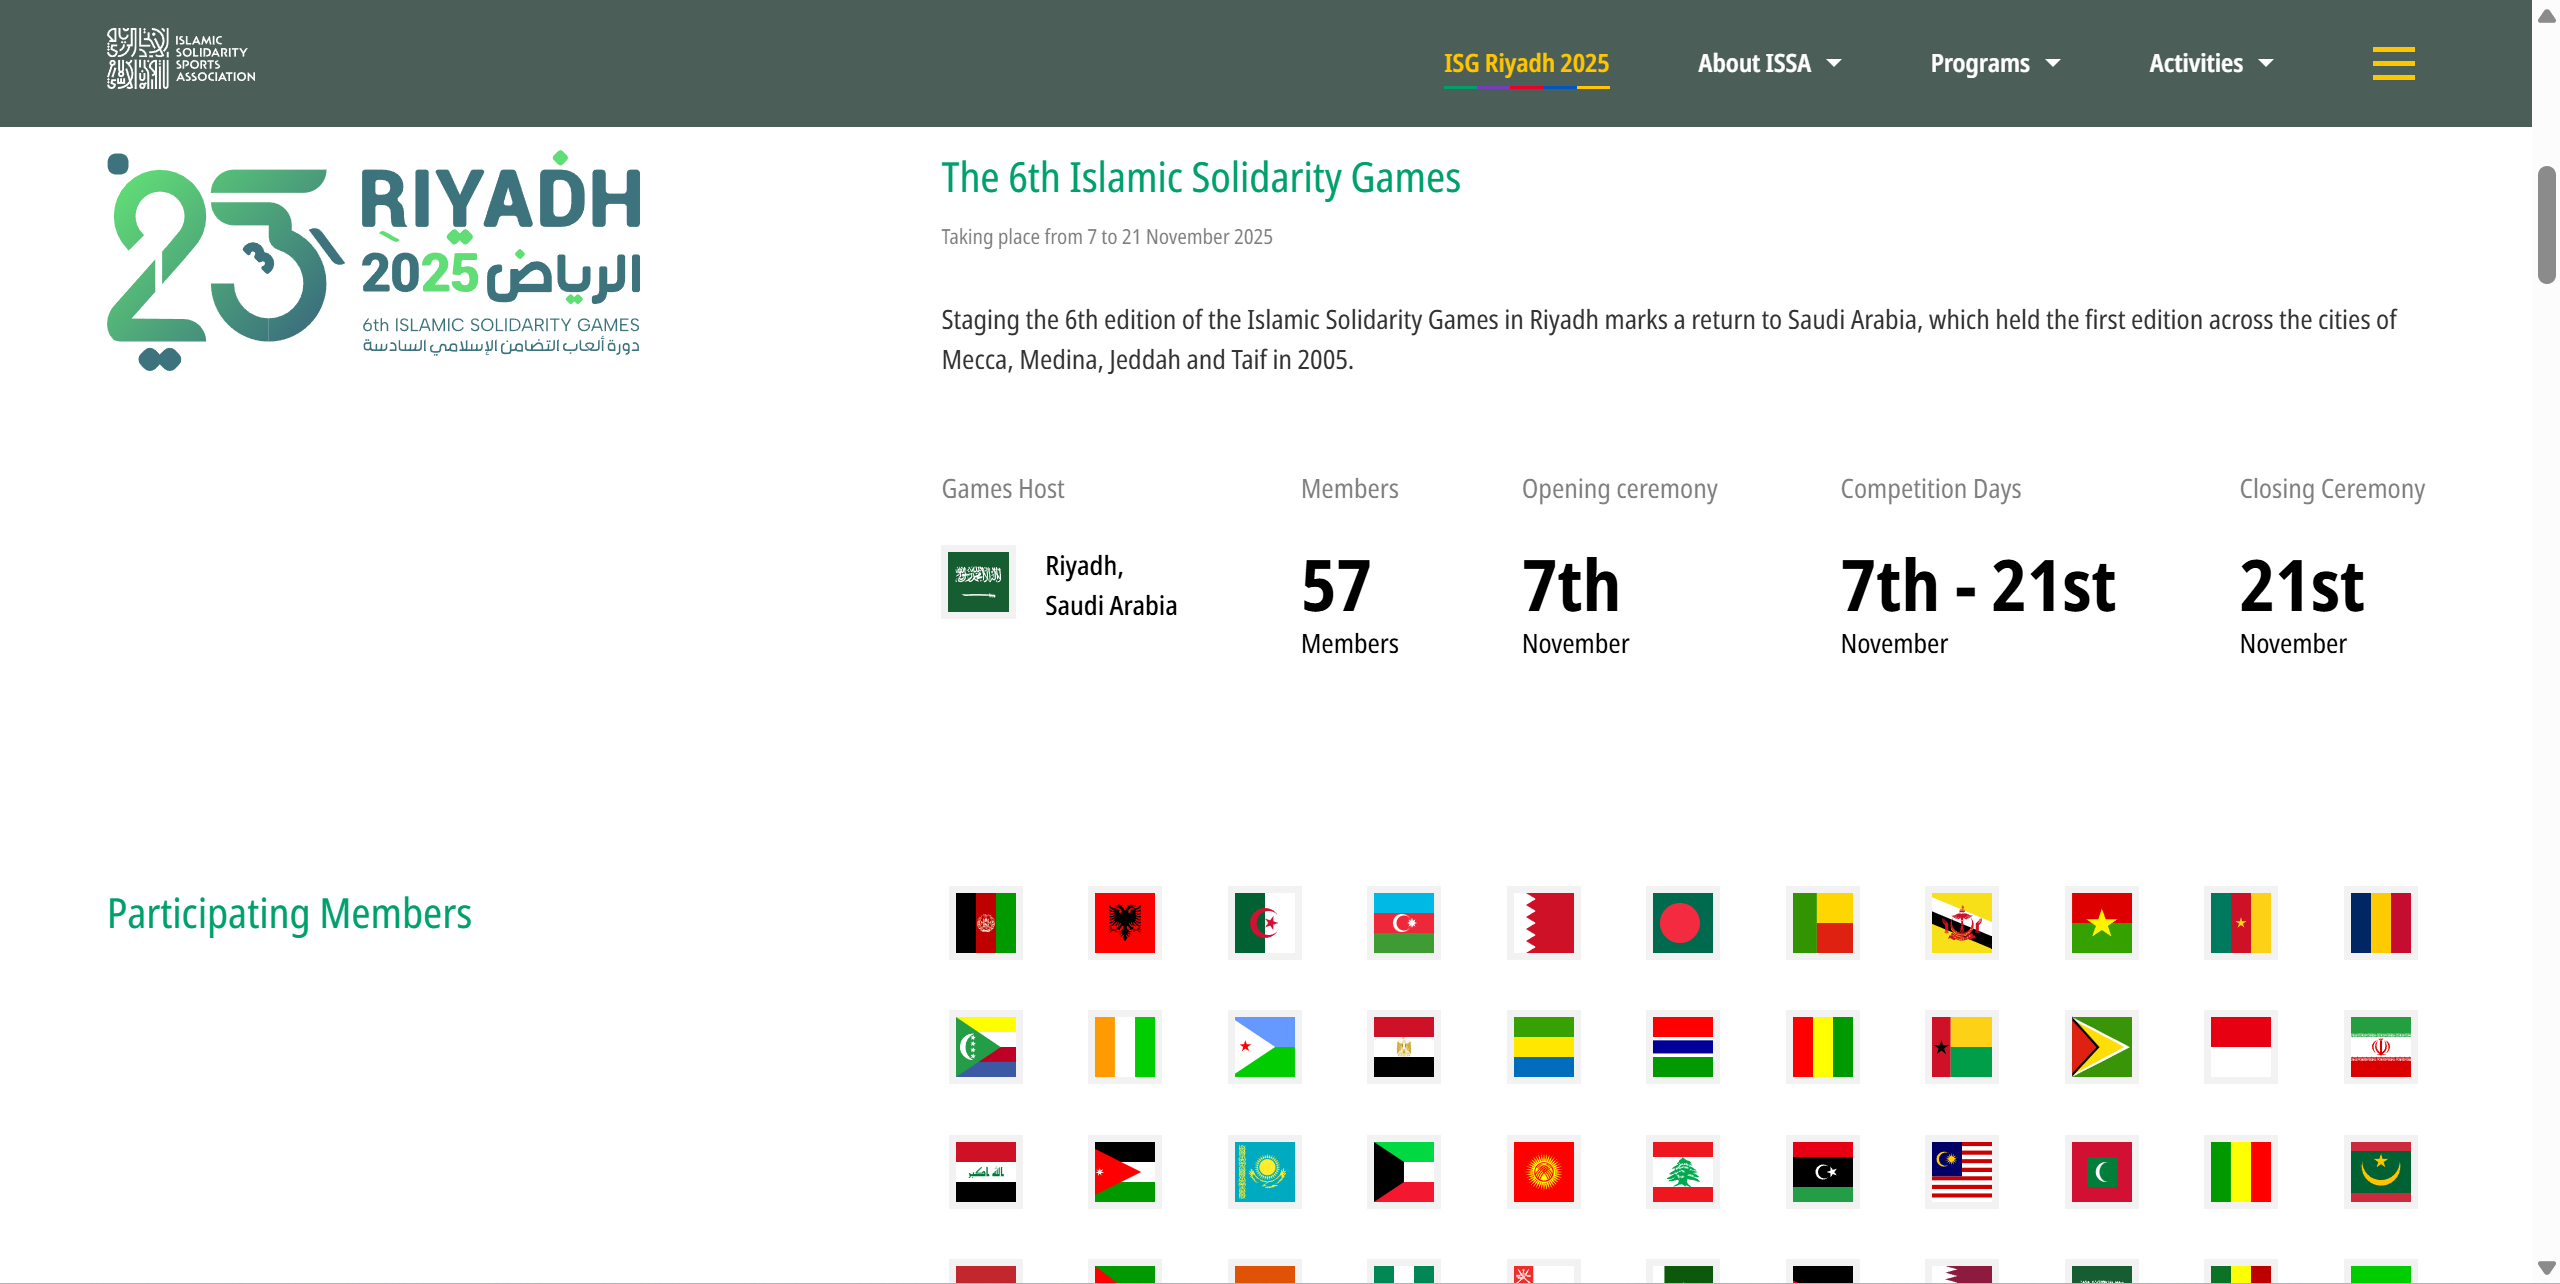
Task: Click the Chad flag
Action: click(x=2380, y=922)
